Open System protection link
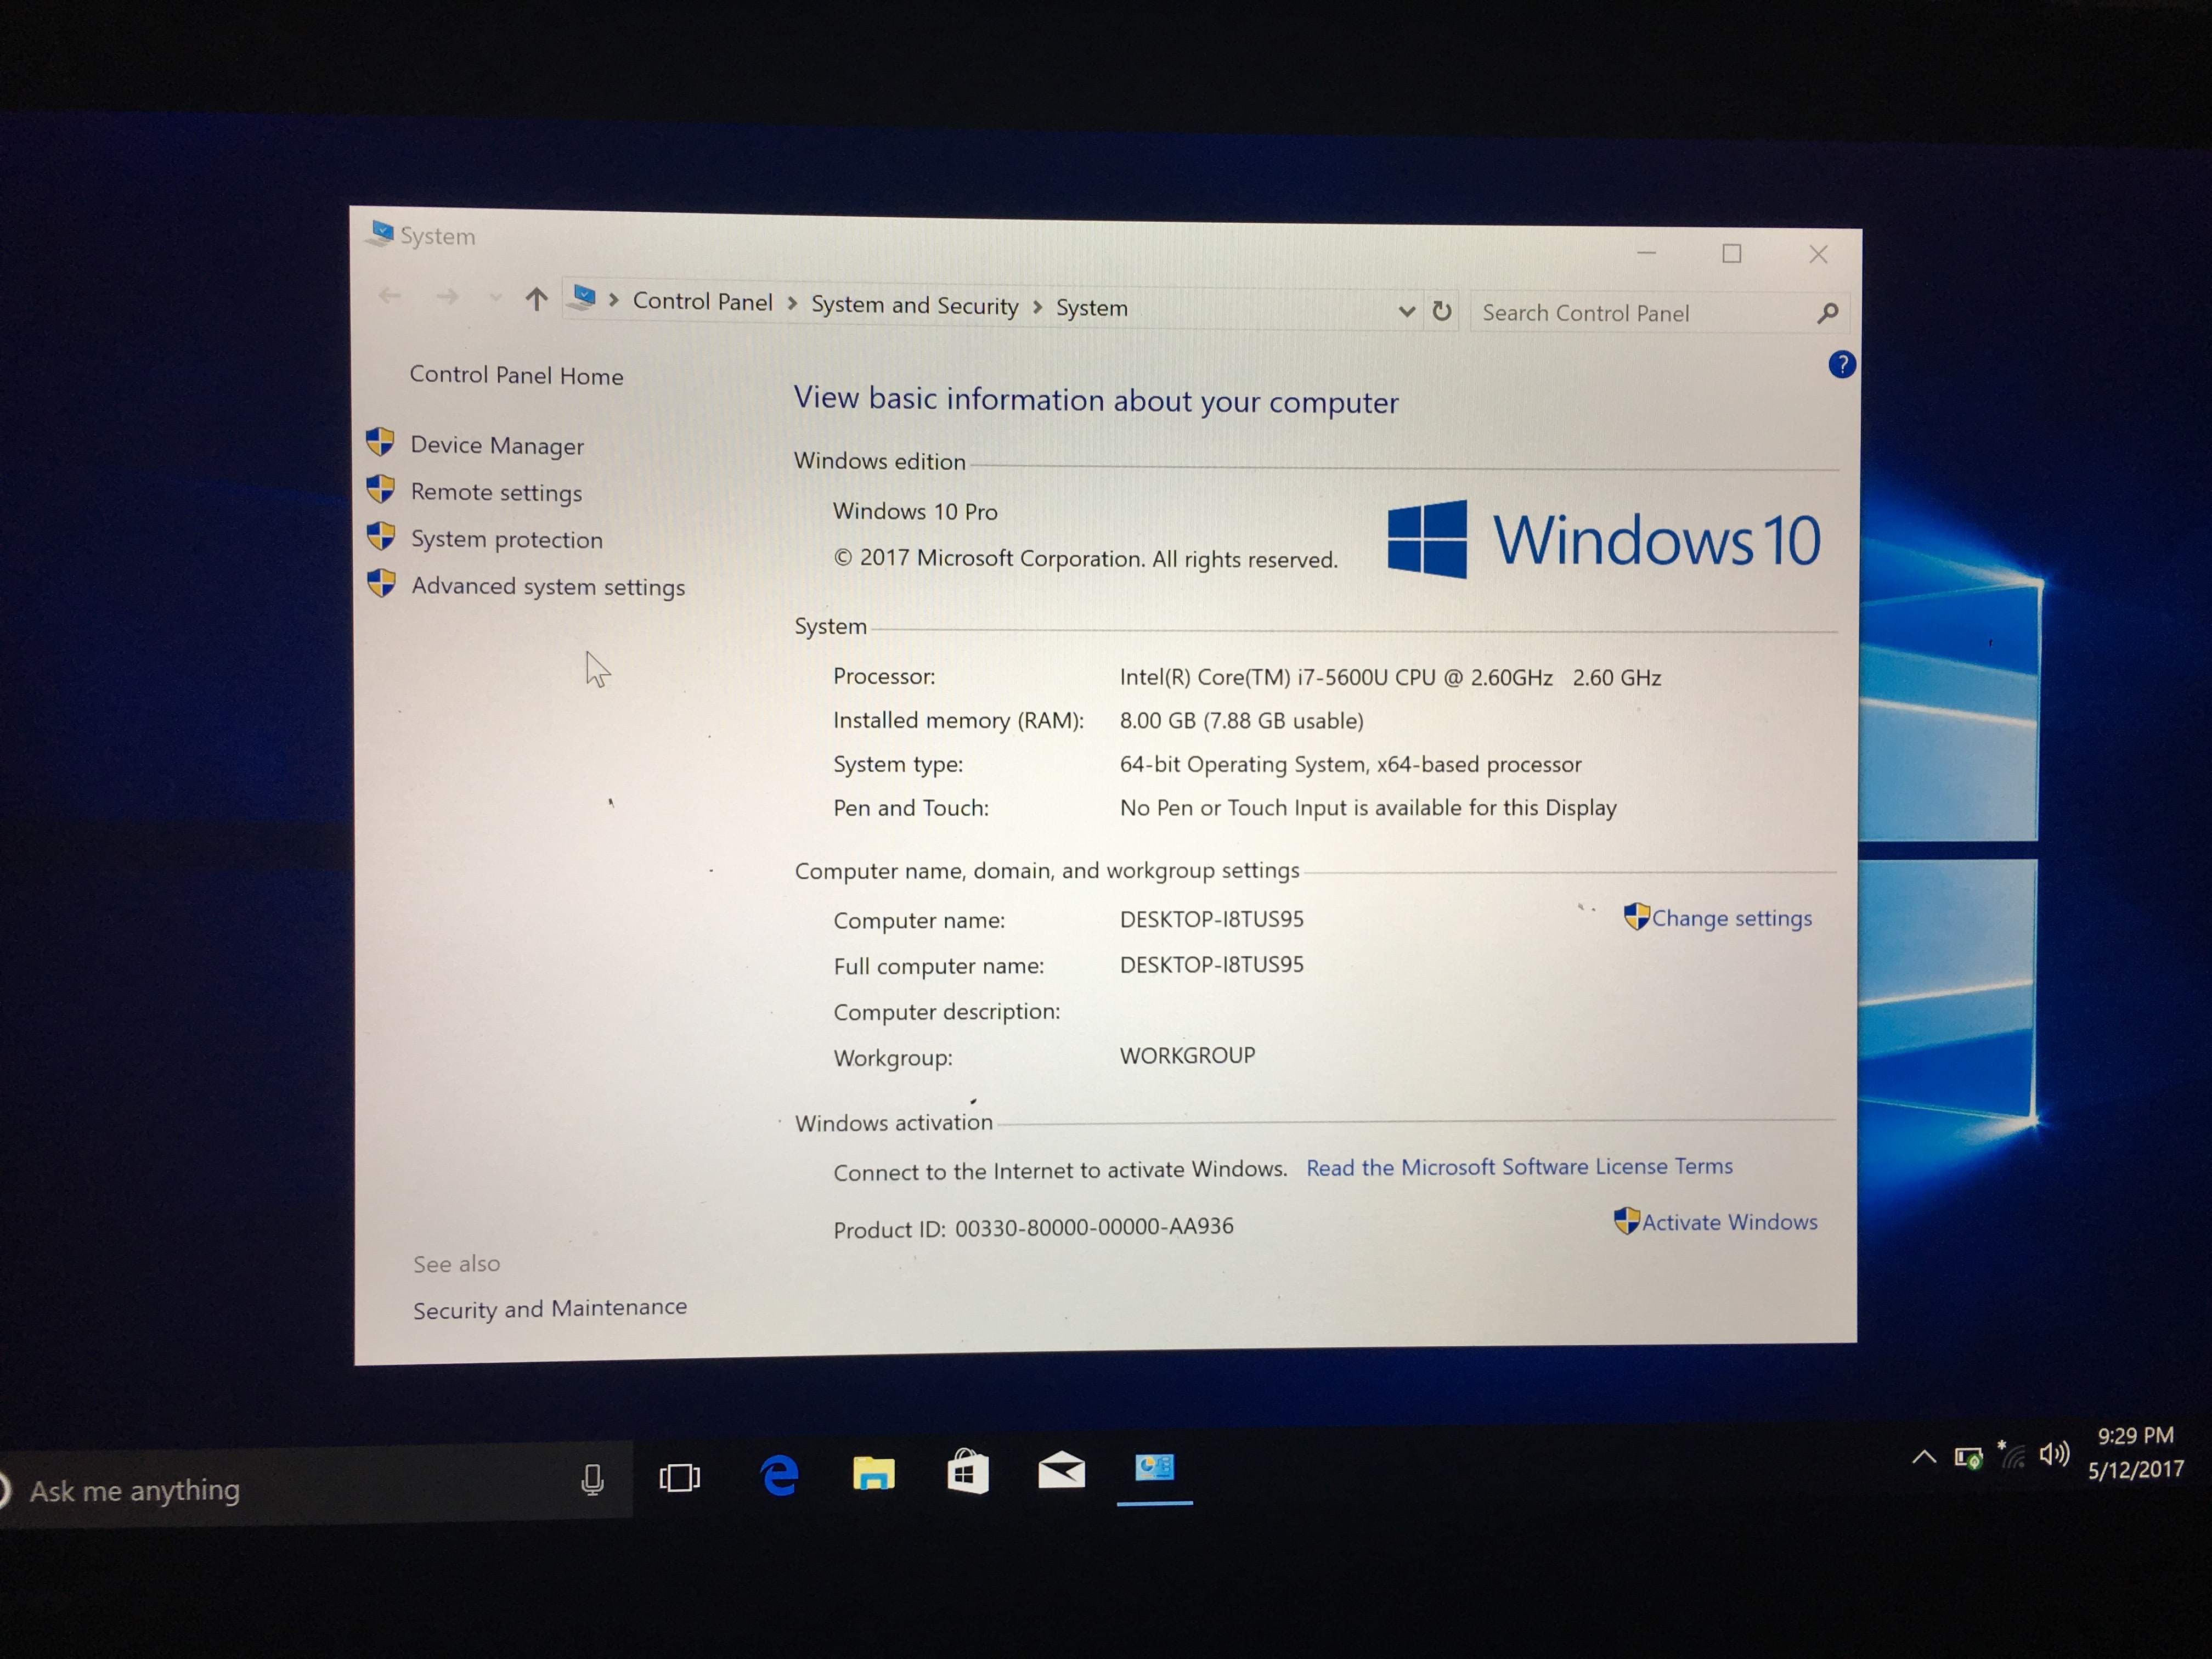This screenshot has width=2212, height=1659. (x=507, y=540)
